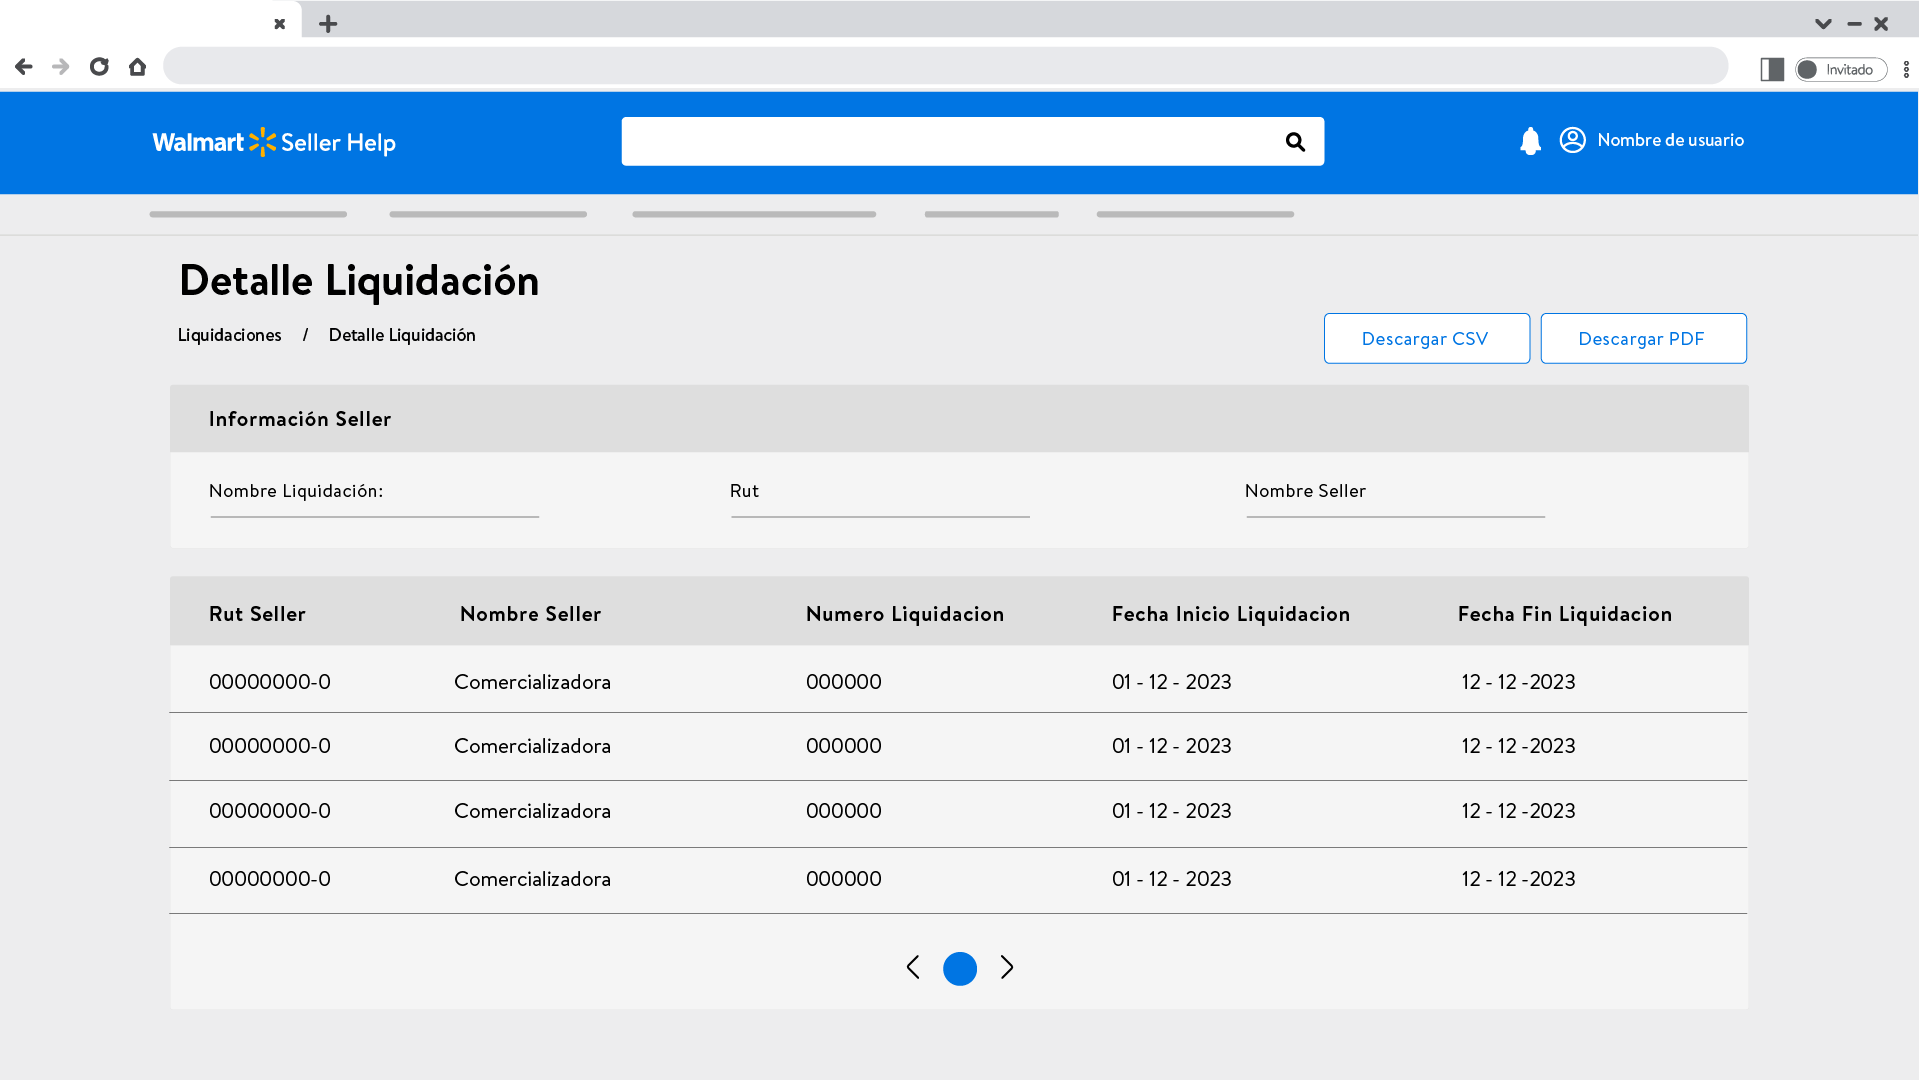Go to browser home icon
The height and width of the screenshot is (1080, 1920).
point(137,67)
